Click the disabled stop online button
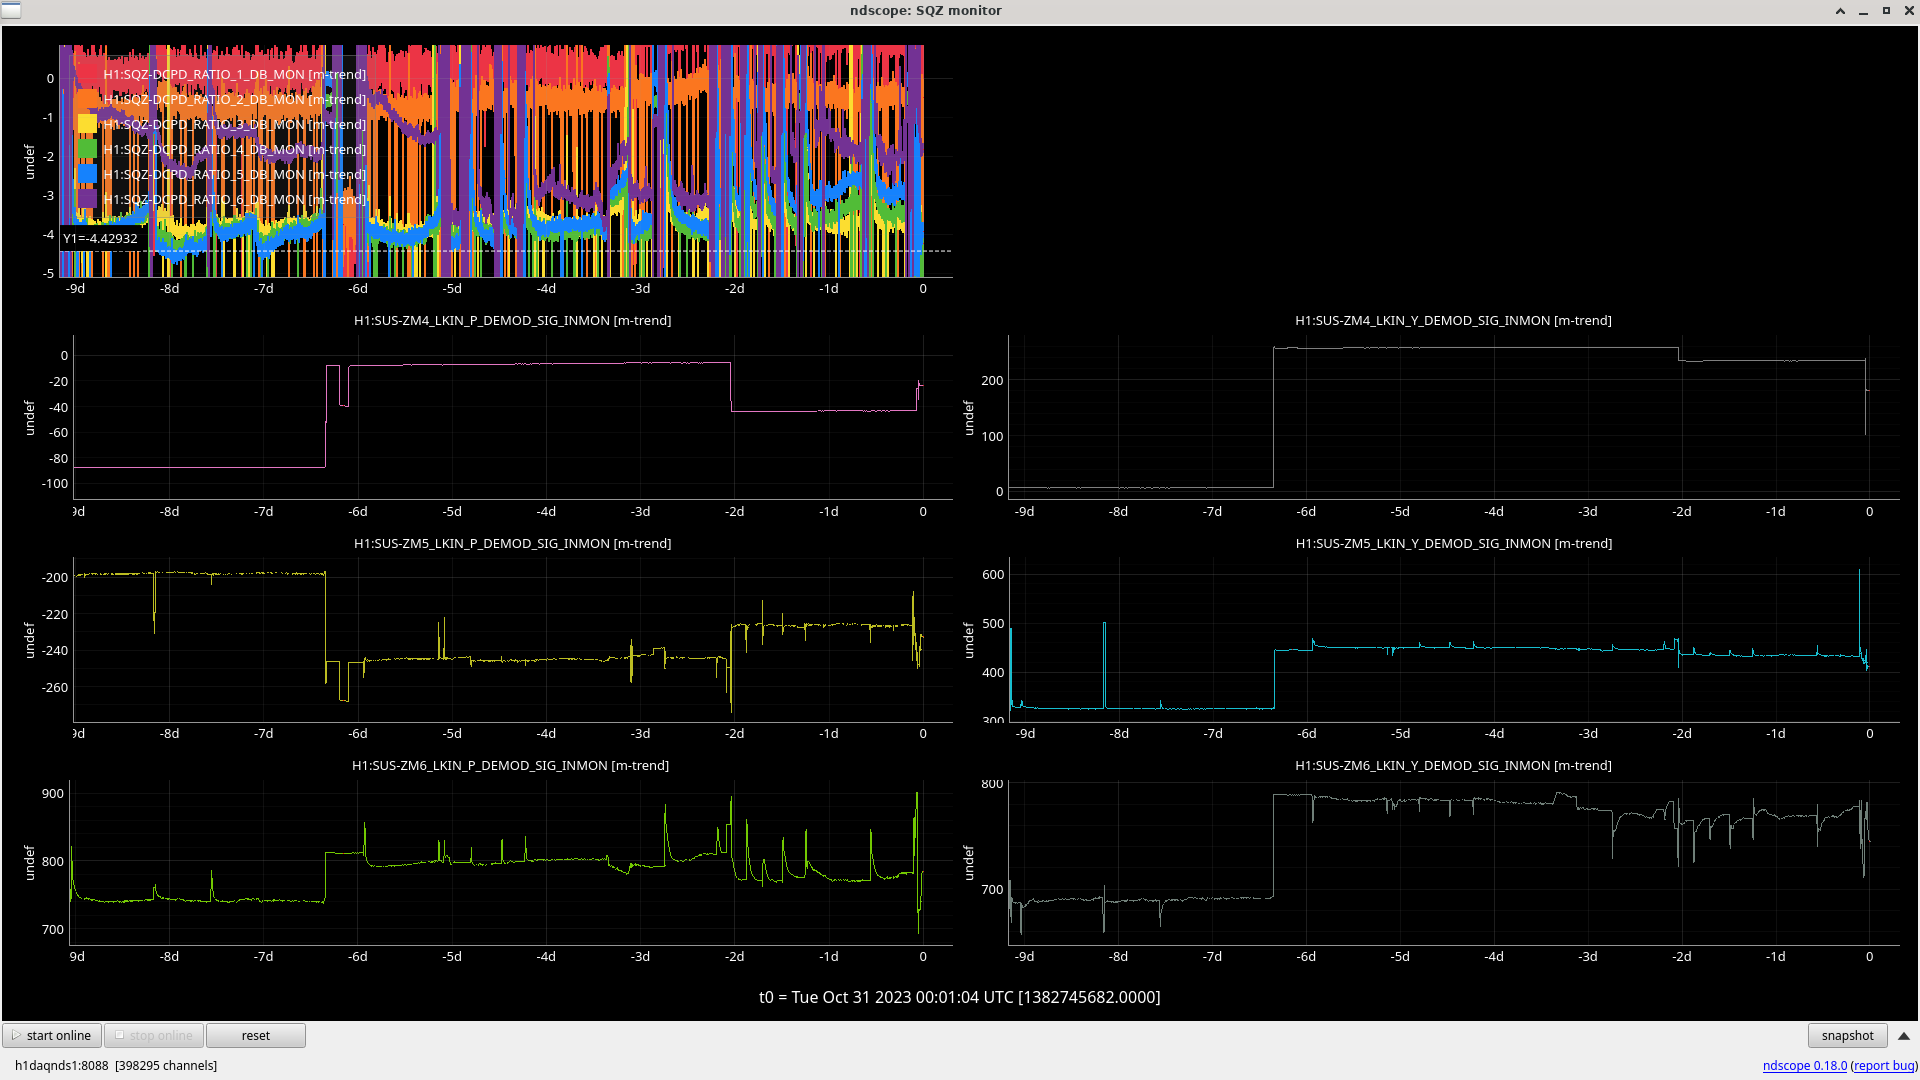The image size is (1920, 1080). coord(154,1035)
